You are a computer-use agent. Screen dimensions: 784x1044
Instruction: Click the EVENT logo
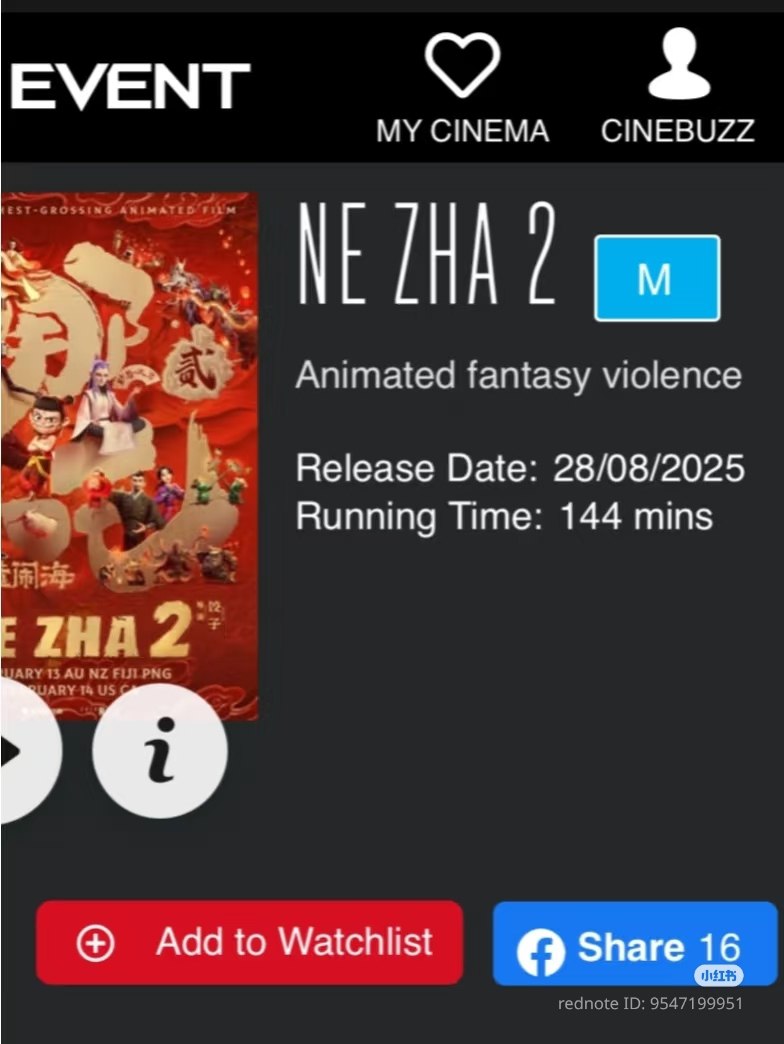coord(130,85)
